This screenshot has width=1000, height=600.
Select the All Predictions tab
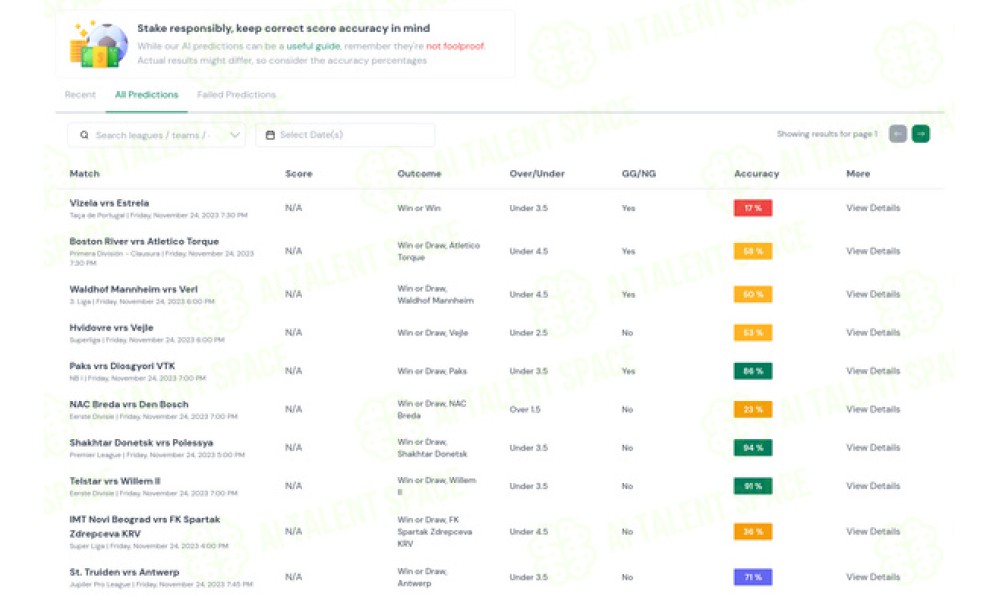tap(147, 94)
